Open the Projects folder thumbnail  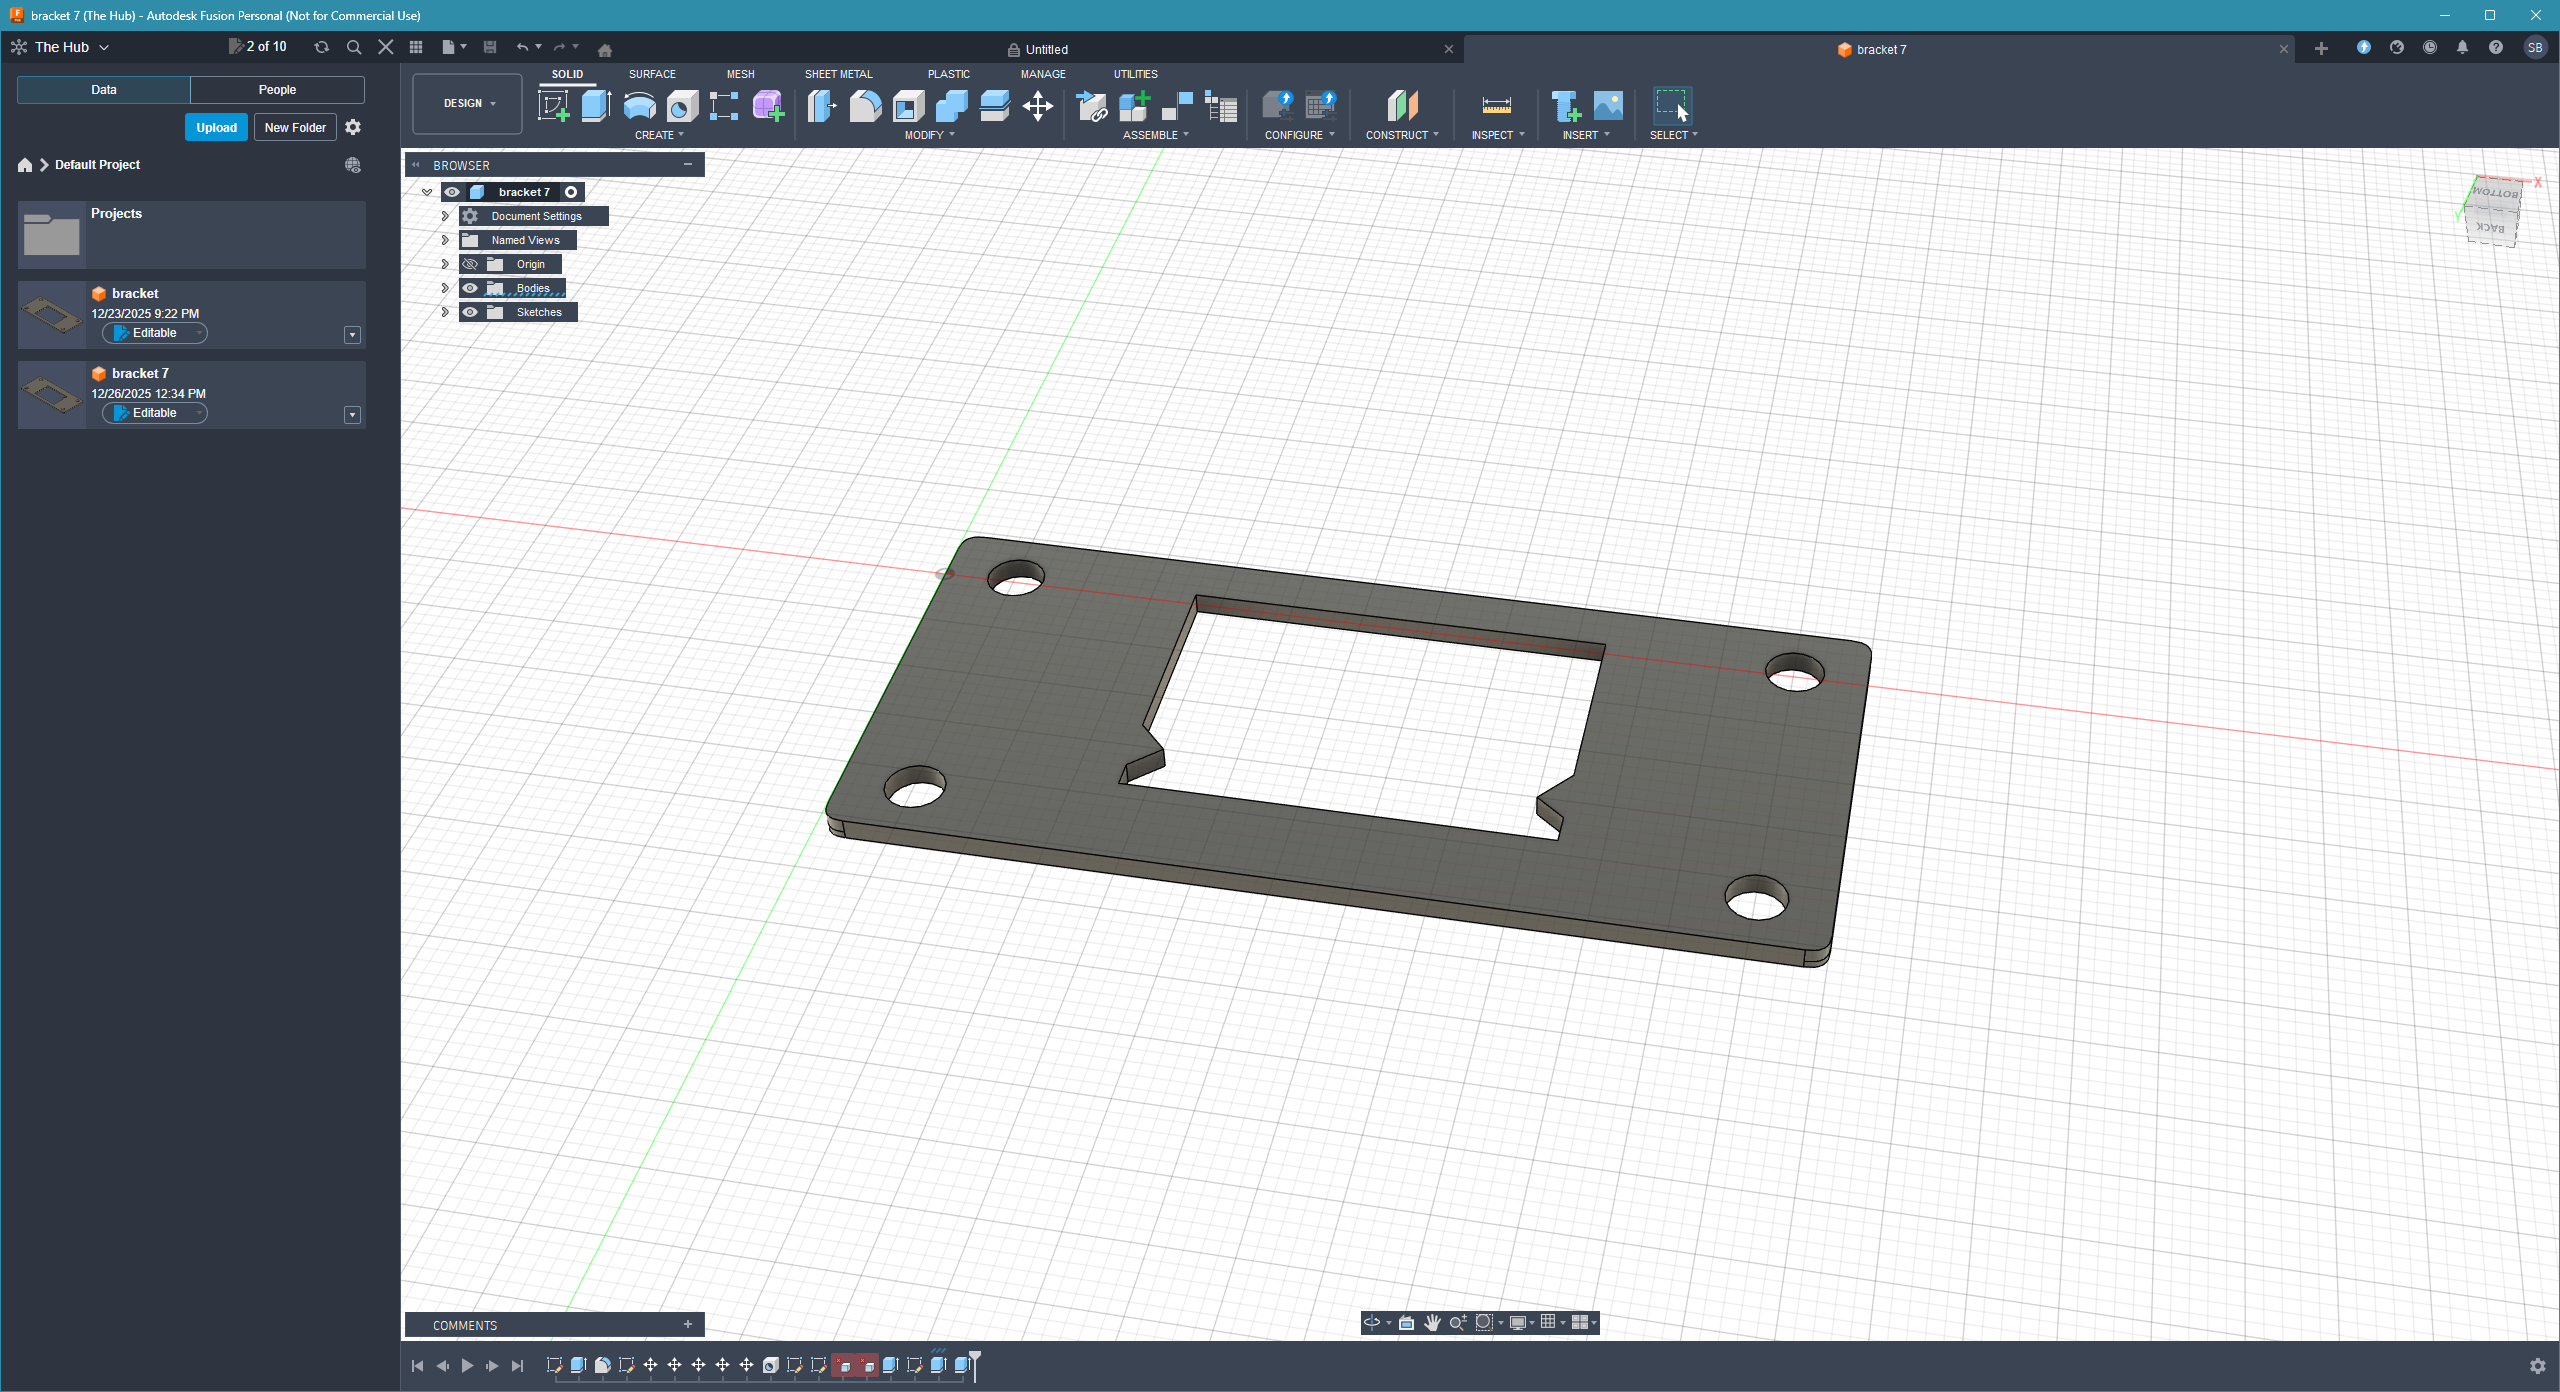(x=52, y=235)
